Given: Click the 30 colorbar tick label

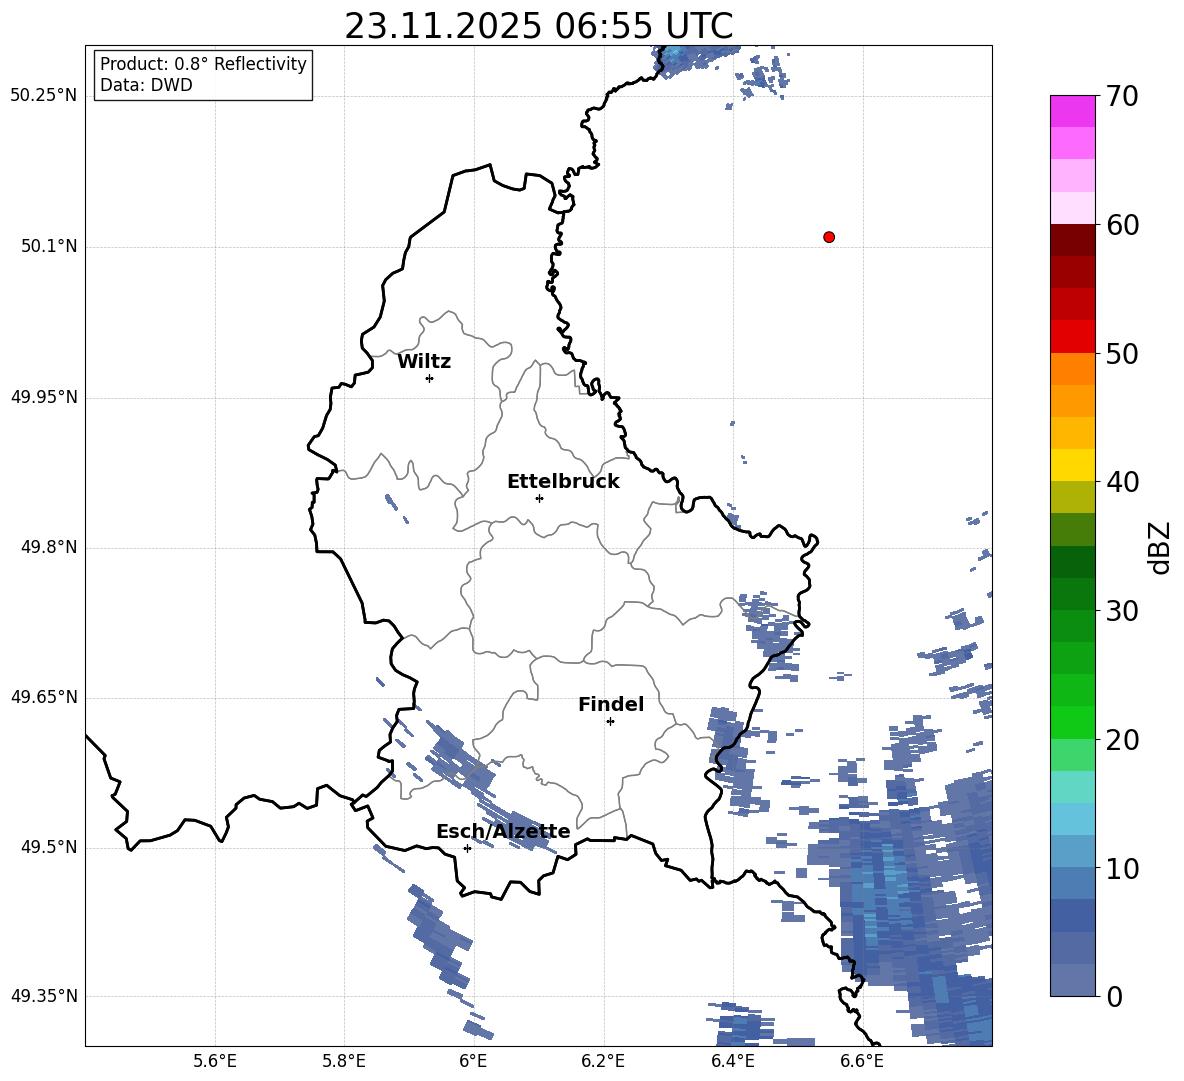Looking at the screenshot, I should coord(1122,611).
